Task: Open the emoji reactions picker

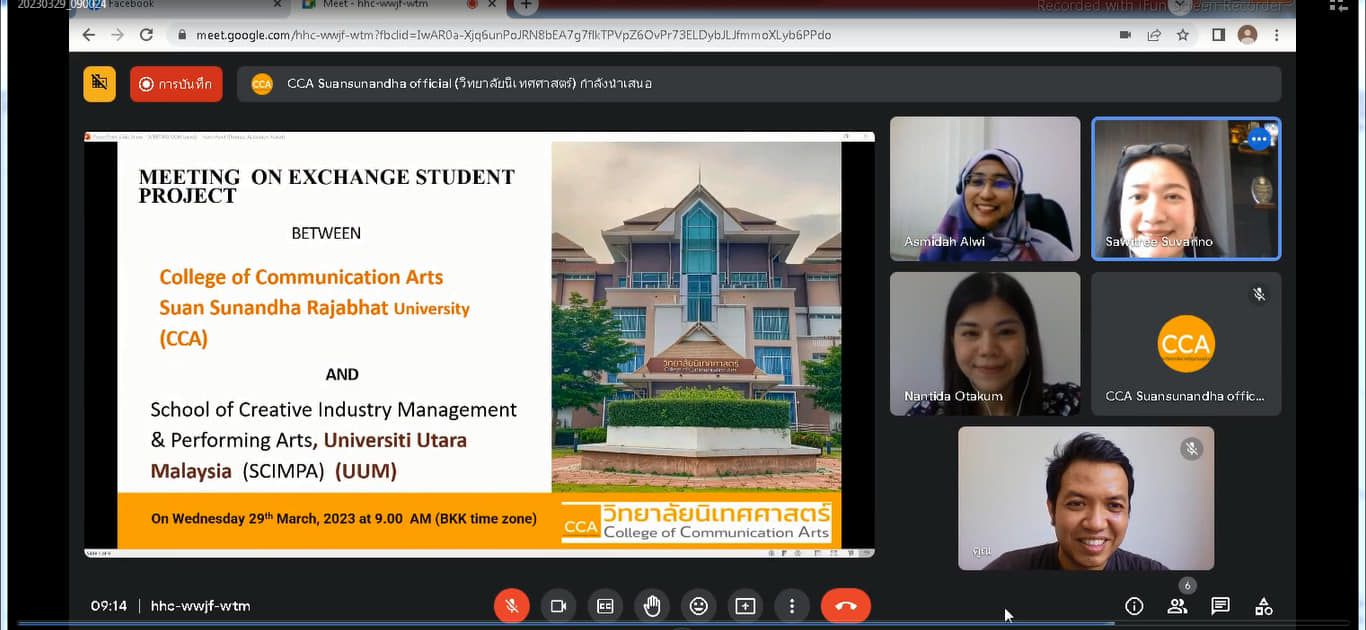Action: pos(699,606)
